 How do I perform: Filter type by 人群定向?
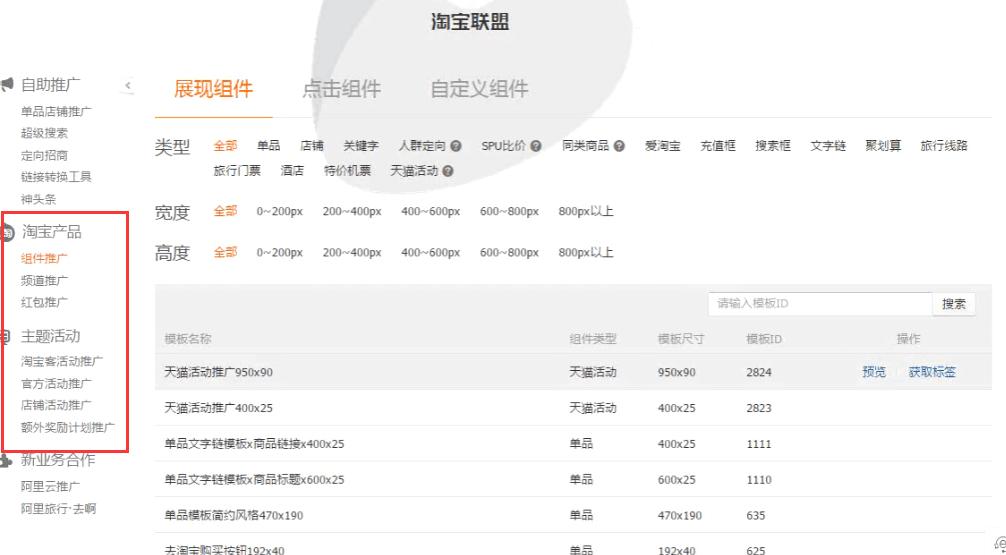[x=422, y=146]
